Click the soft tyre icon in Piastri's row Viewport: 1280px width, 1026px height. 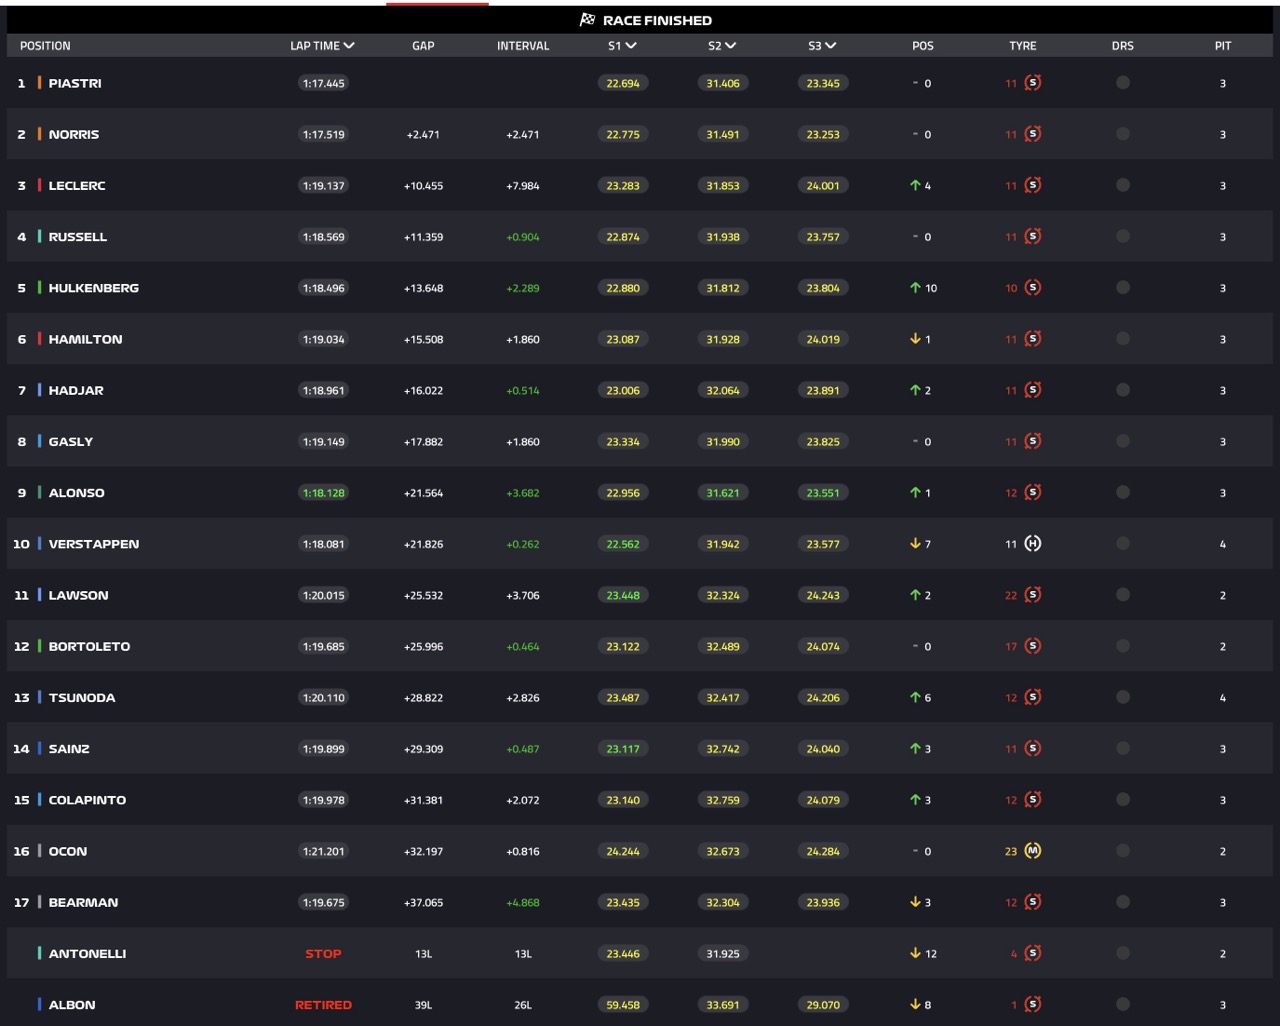[x=1033, y=83]
